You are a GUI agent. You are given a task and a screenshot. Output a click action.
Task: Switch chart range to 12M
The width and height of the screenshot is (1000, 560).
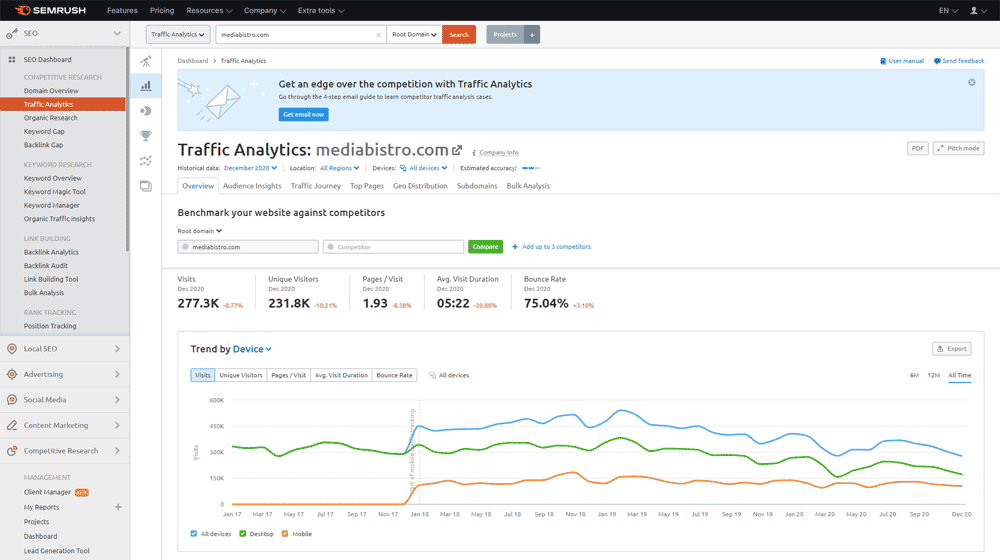pos(934,375)
